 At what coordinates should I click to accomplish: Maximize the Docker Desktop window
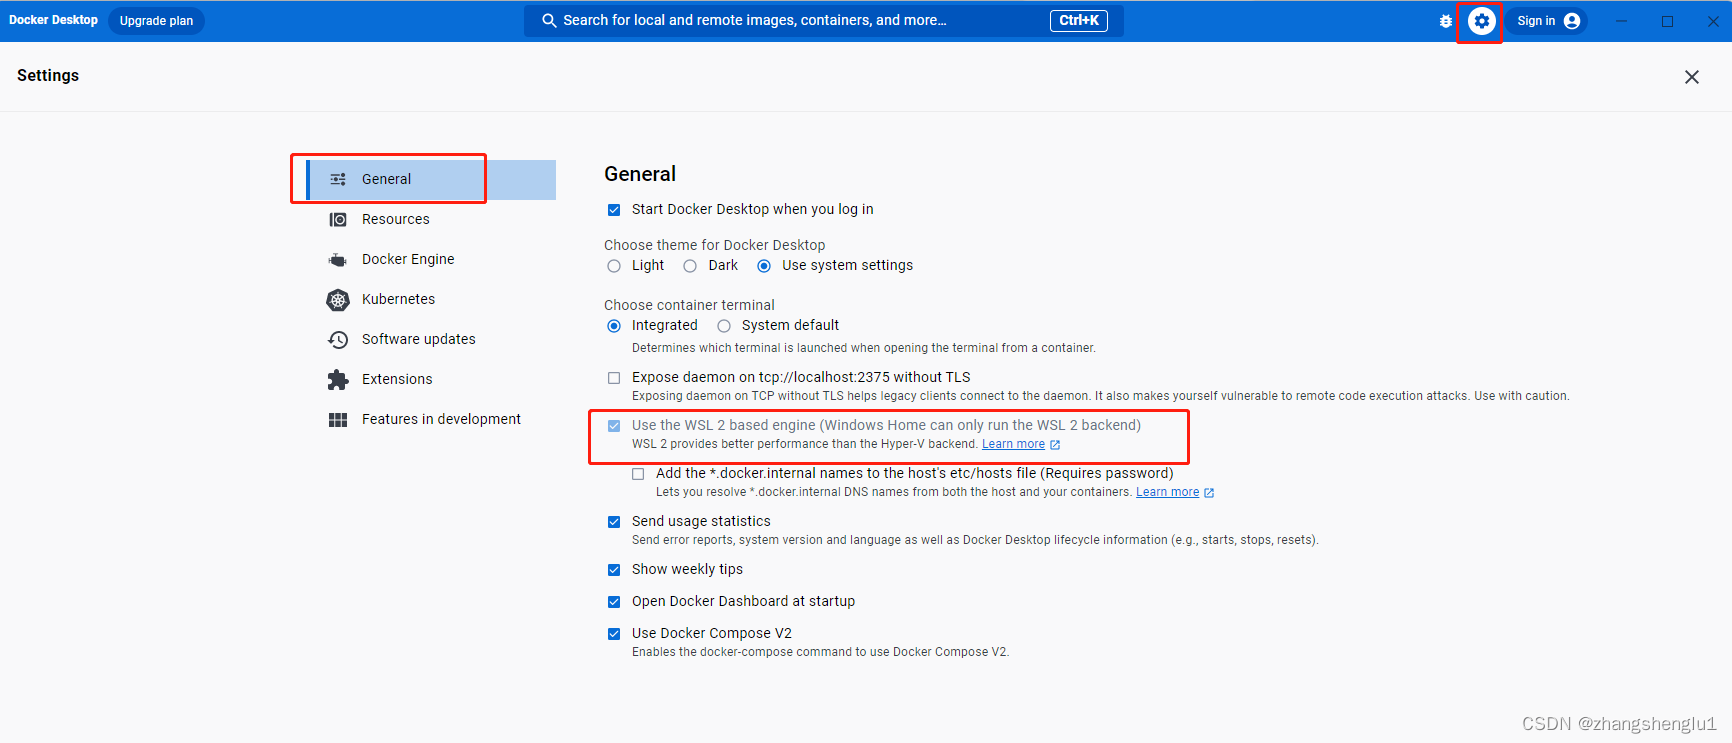click(1667, 21)
